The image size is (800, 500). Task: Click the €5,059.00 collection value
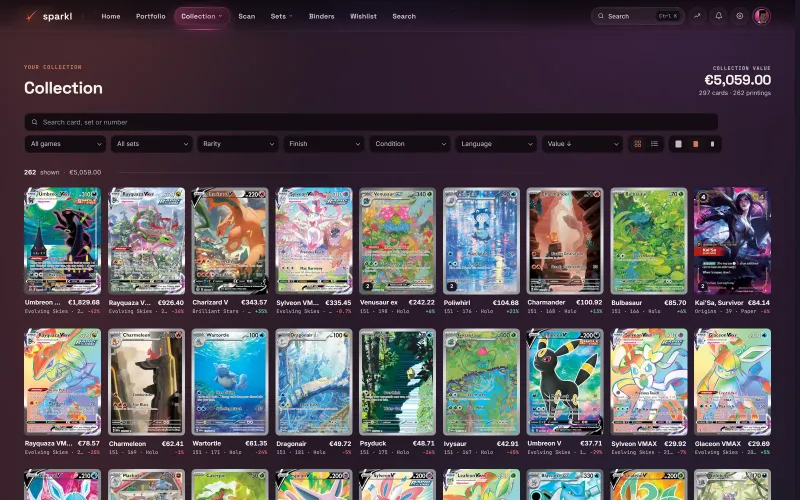tap(738, 80)
